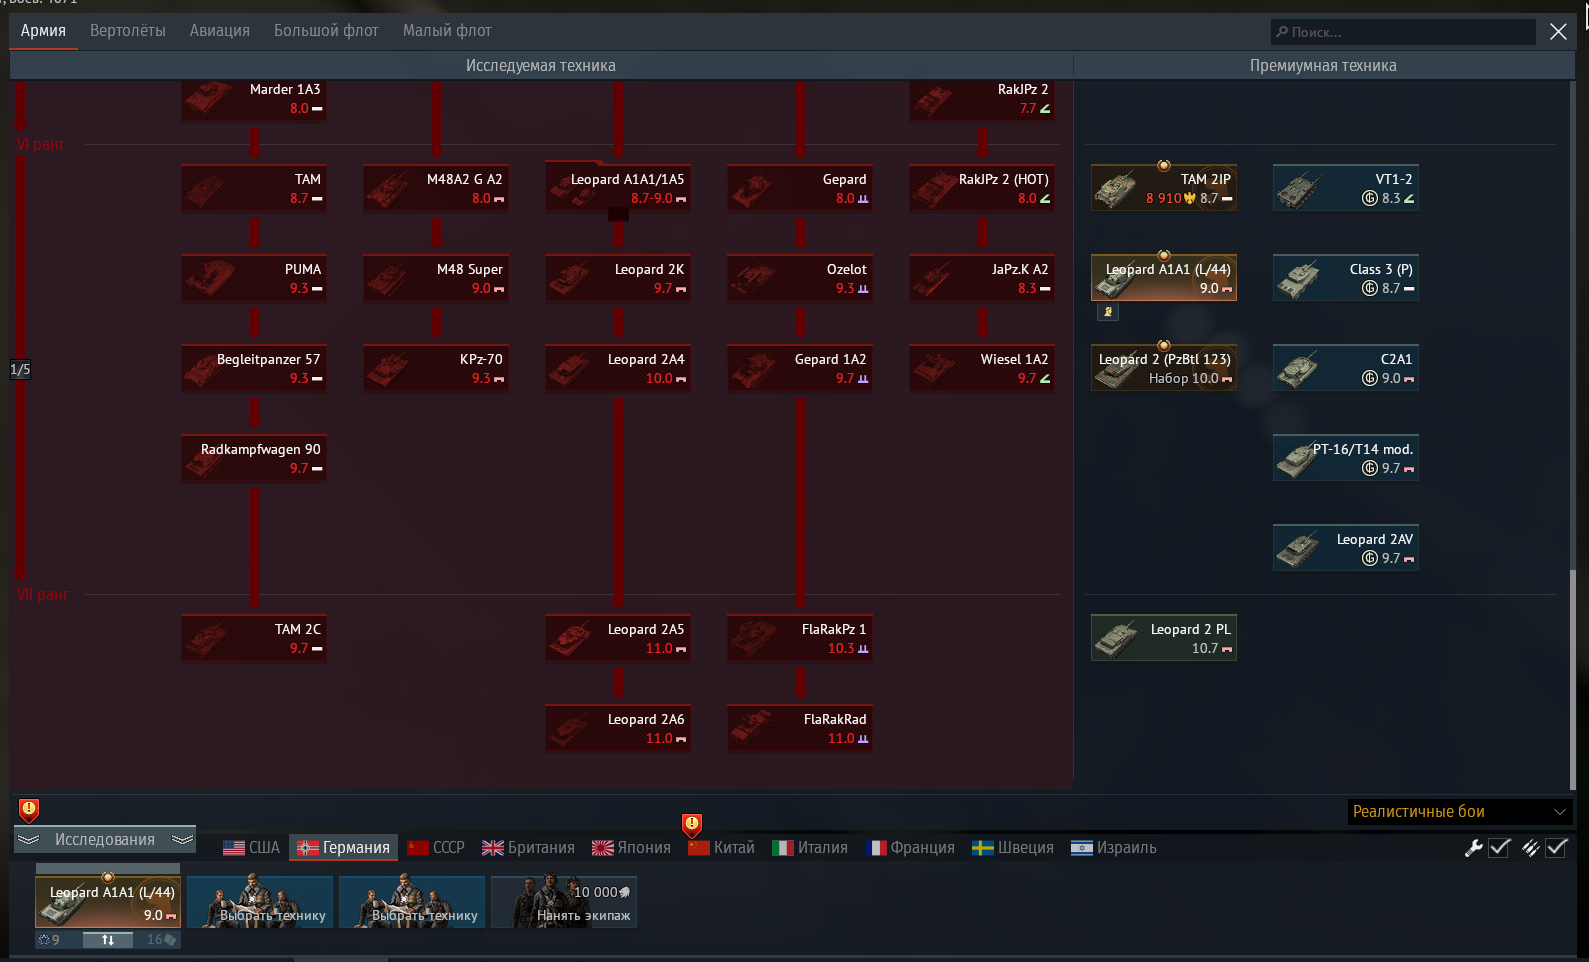The image size is (1589, 962).
Task: Select the Leopard 2AV premium tank
Action: [1346, 548]
